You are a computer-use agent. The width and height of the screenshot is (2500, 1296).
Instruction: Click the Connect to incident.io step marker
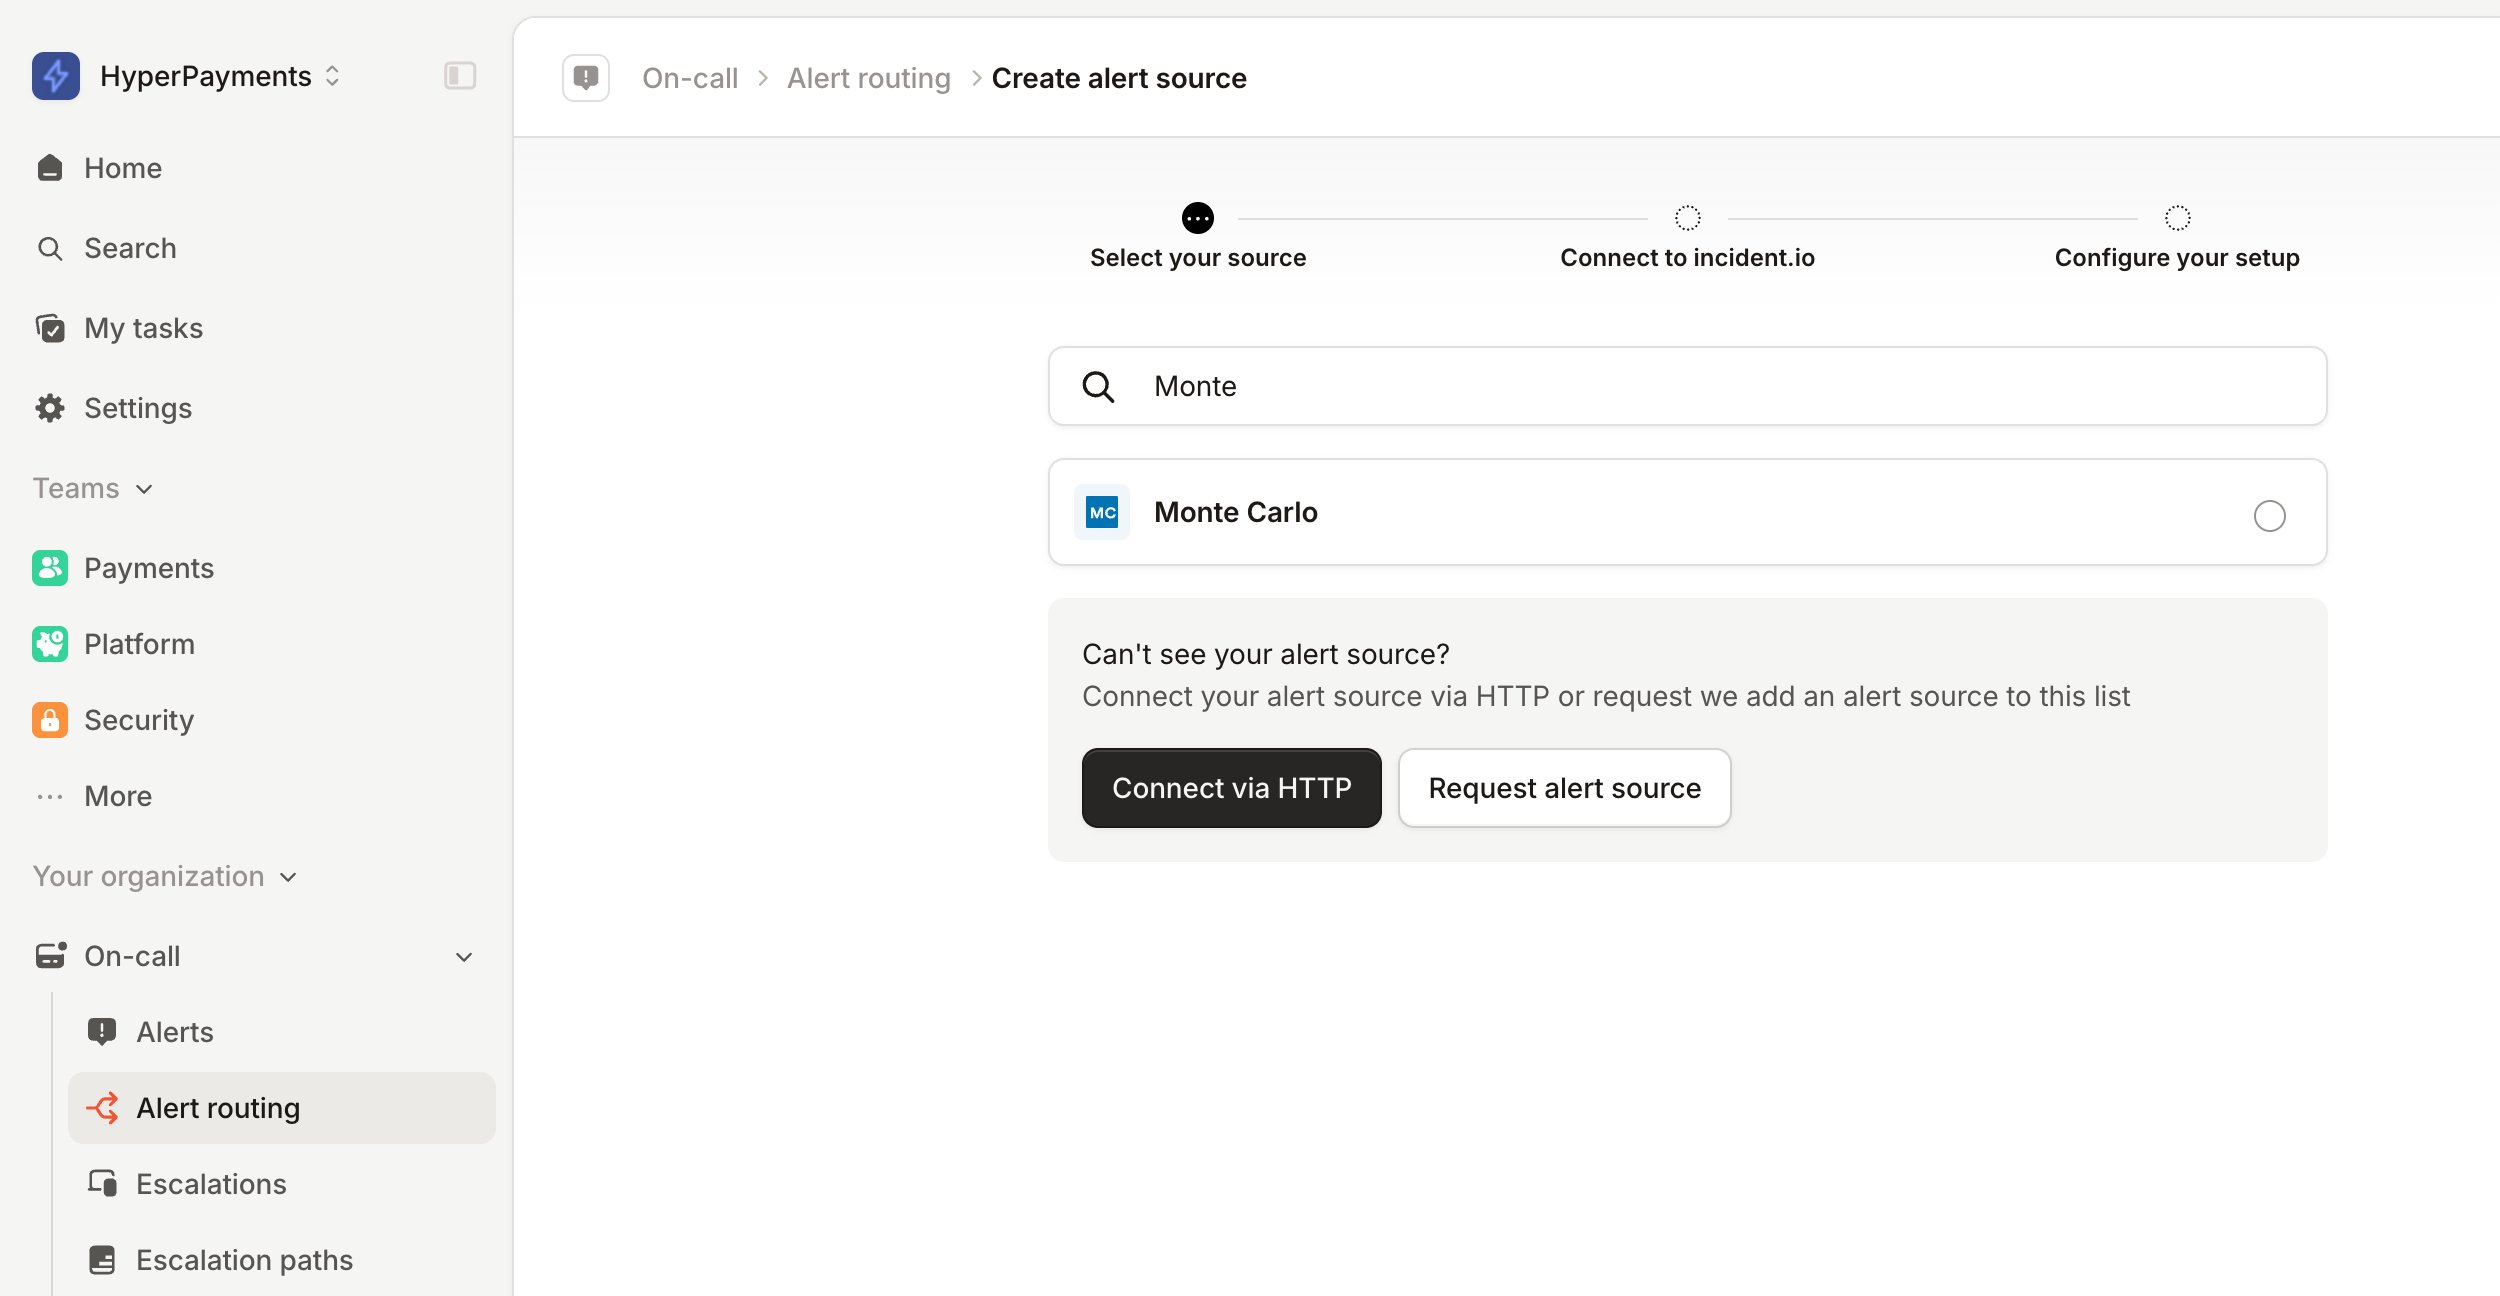pyautogui.click(x=1688, y=218)
